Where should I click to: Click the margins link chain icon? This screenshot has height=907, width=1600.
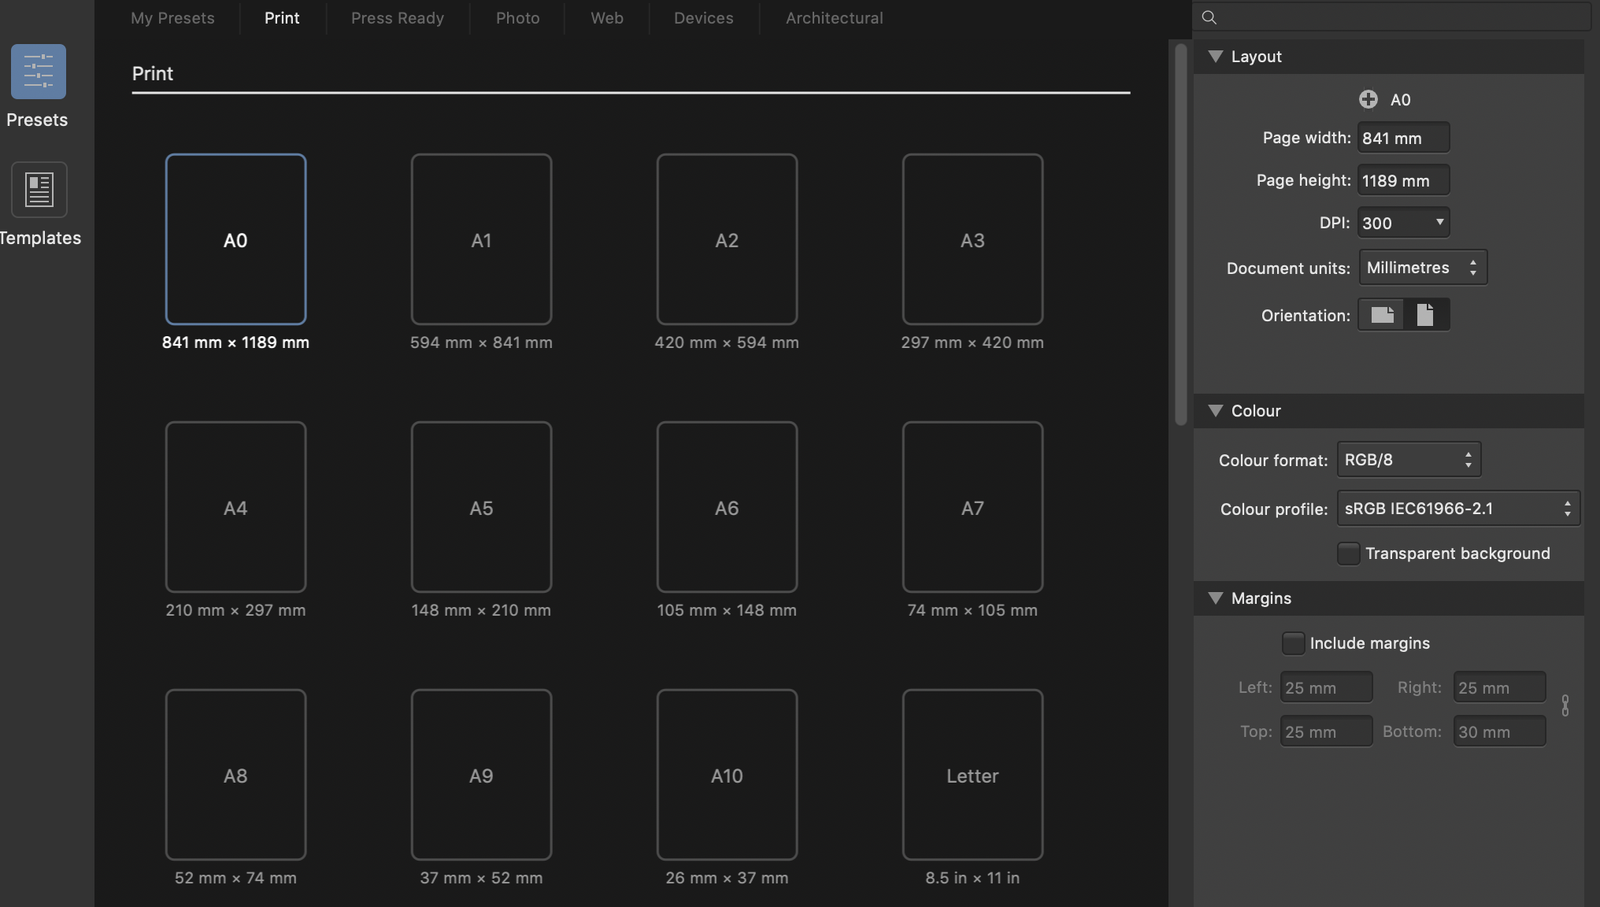[x=1564, y=706]
